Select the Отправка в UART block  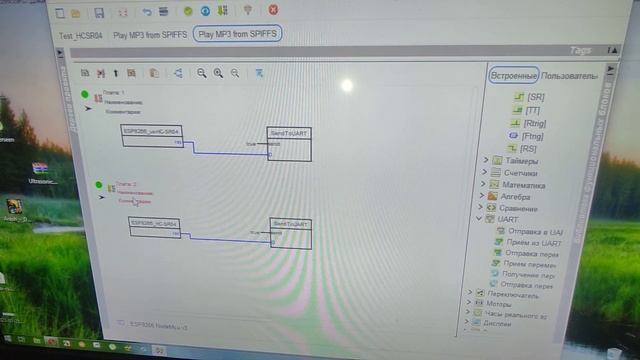(530, 232)
